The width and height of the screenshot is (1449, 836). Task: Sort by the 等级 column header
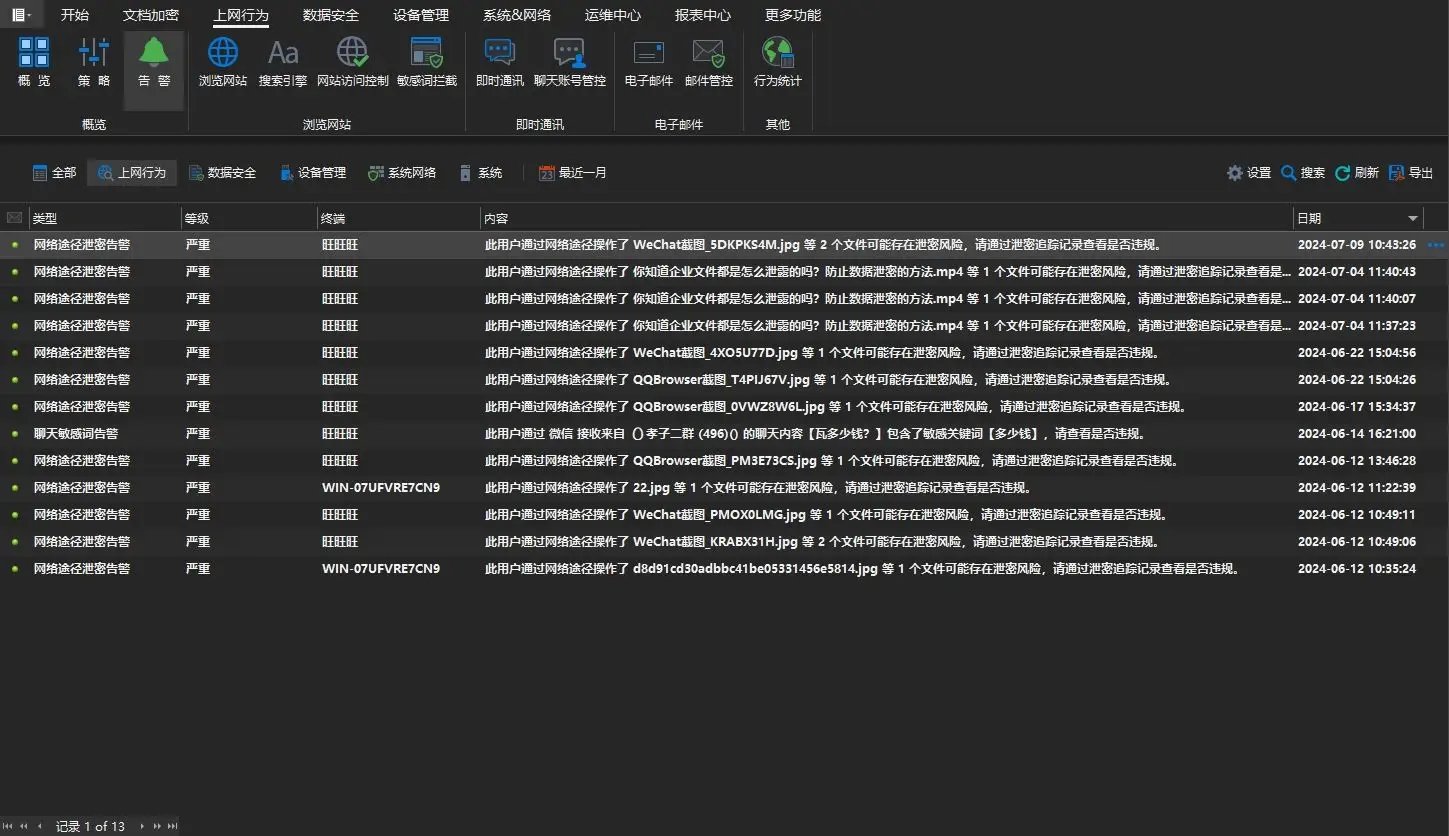(249, 218)
